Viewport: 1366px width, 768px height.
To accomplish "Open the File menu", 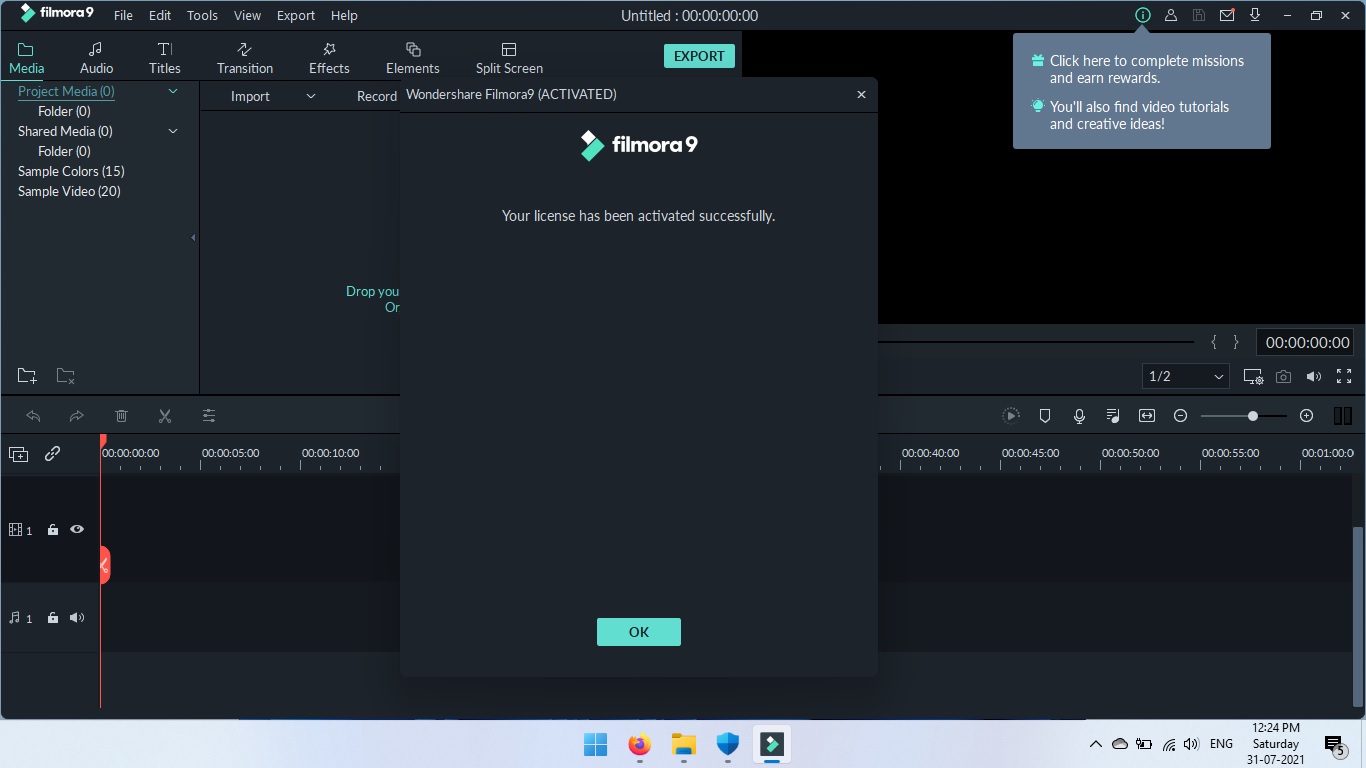I will click(x=123, y=16).
